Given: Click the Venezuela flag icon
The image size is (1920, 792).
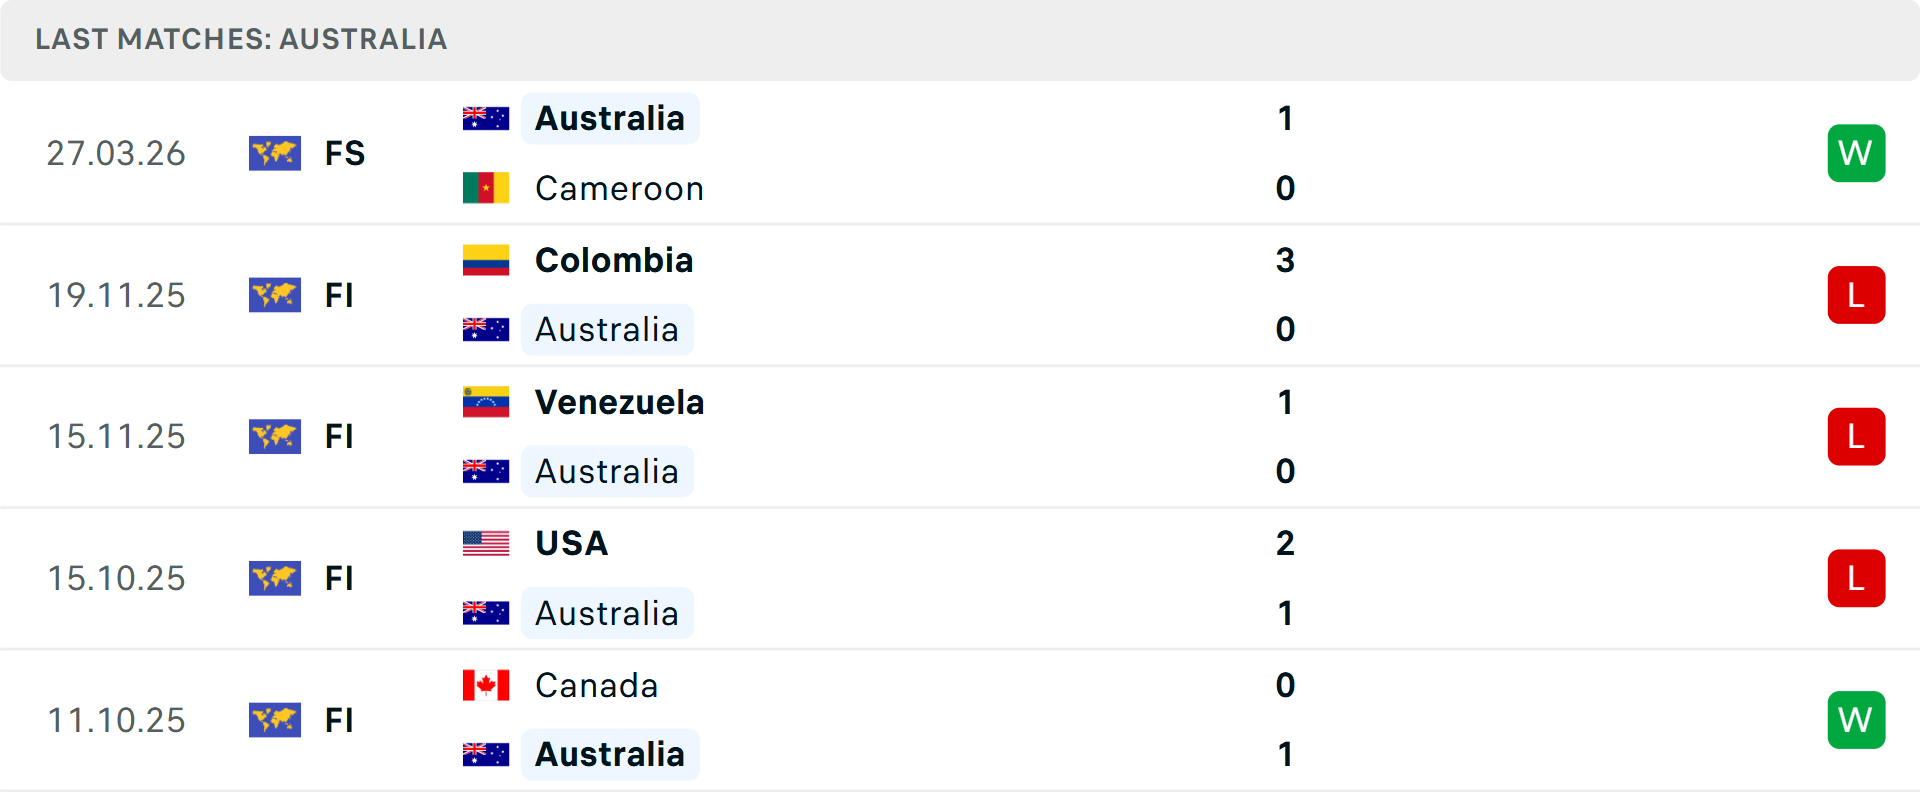Looking at the screenshot, I should point(486,402).
